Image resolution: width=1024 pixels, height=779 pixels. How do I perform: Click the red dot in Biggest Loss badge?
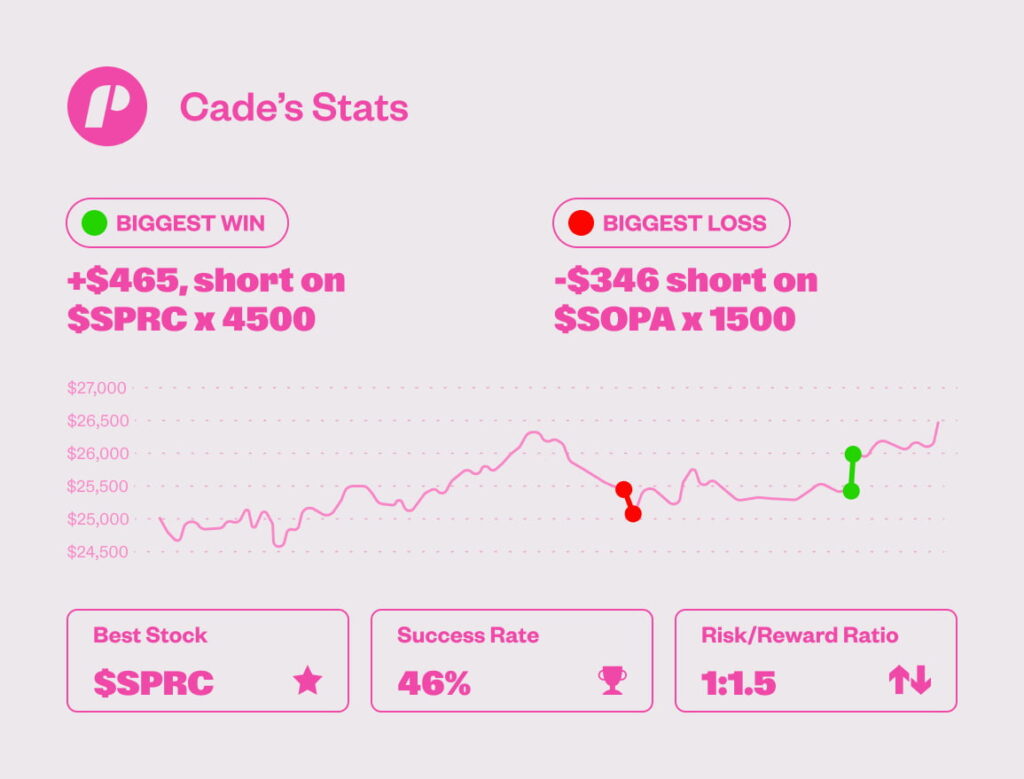pos(580,223)
